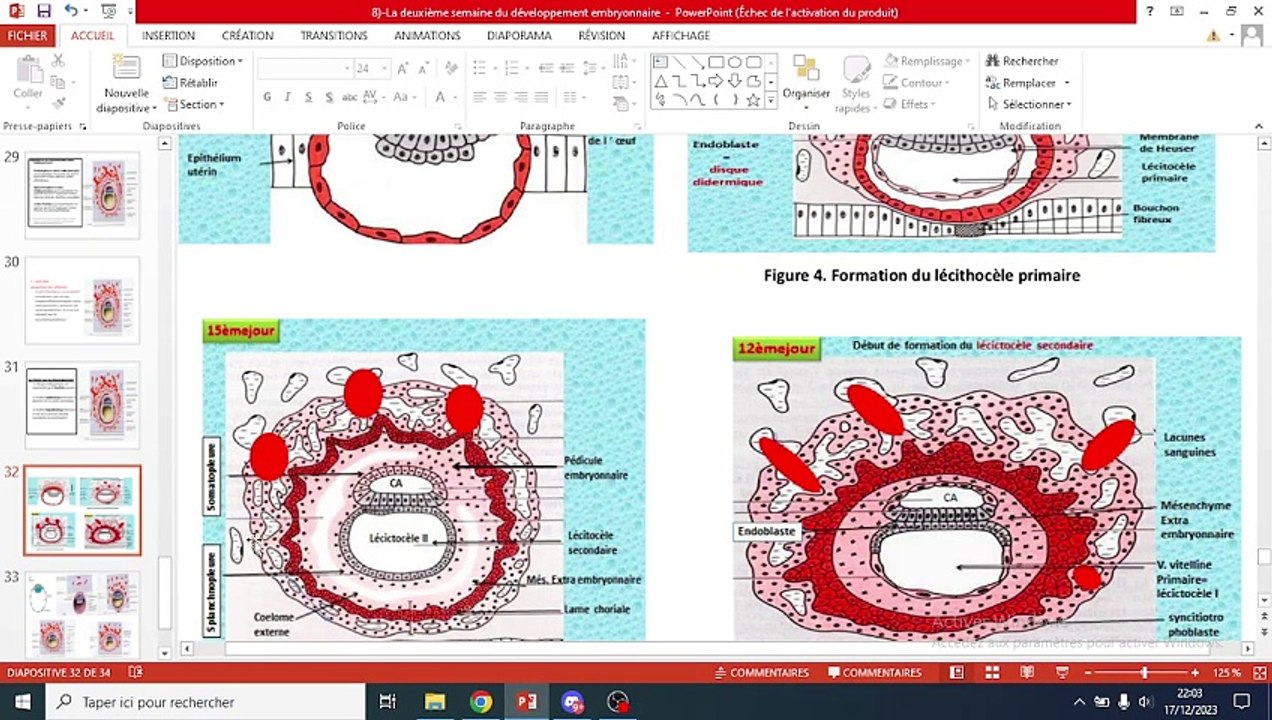
Task: Toggle bold G formatting
Action: [x=267, y=97]
